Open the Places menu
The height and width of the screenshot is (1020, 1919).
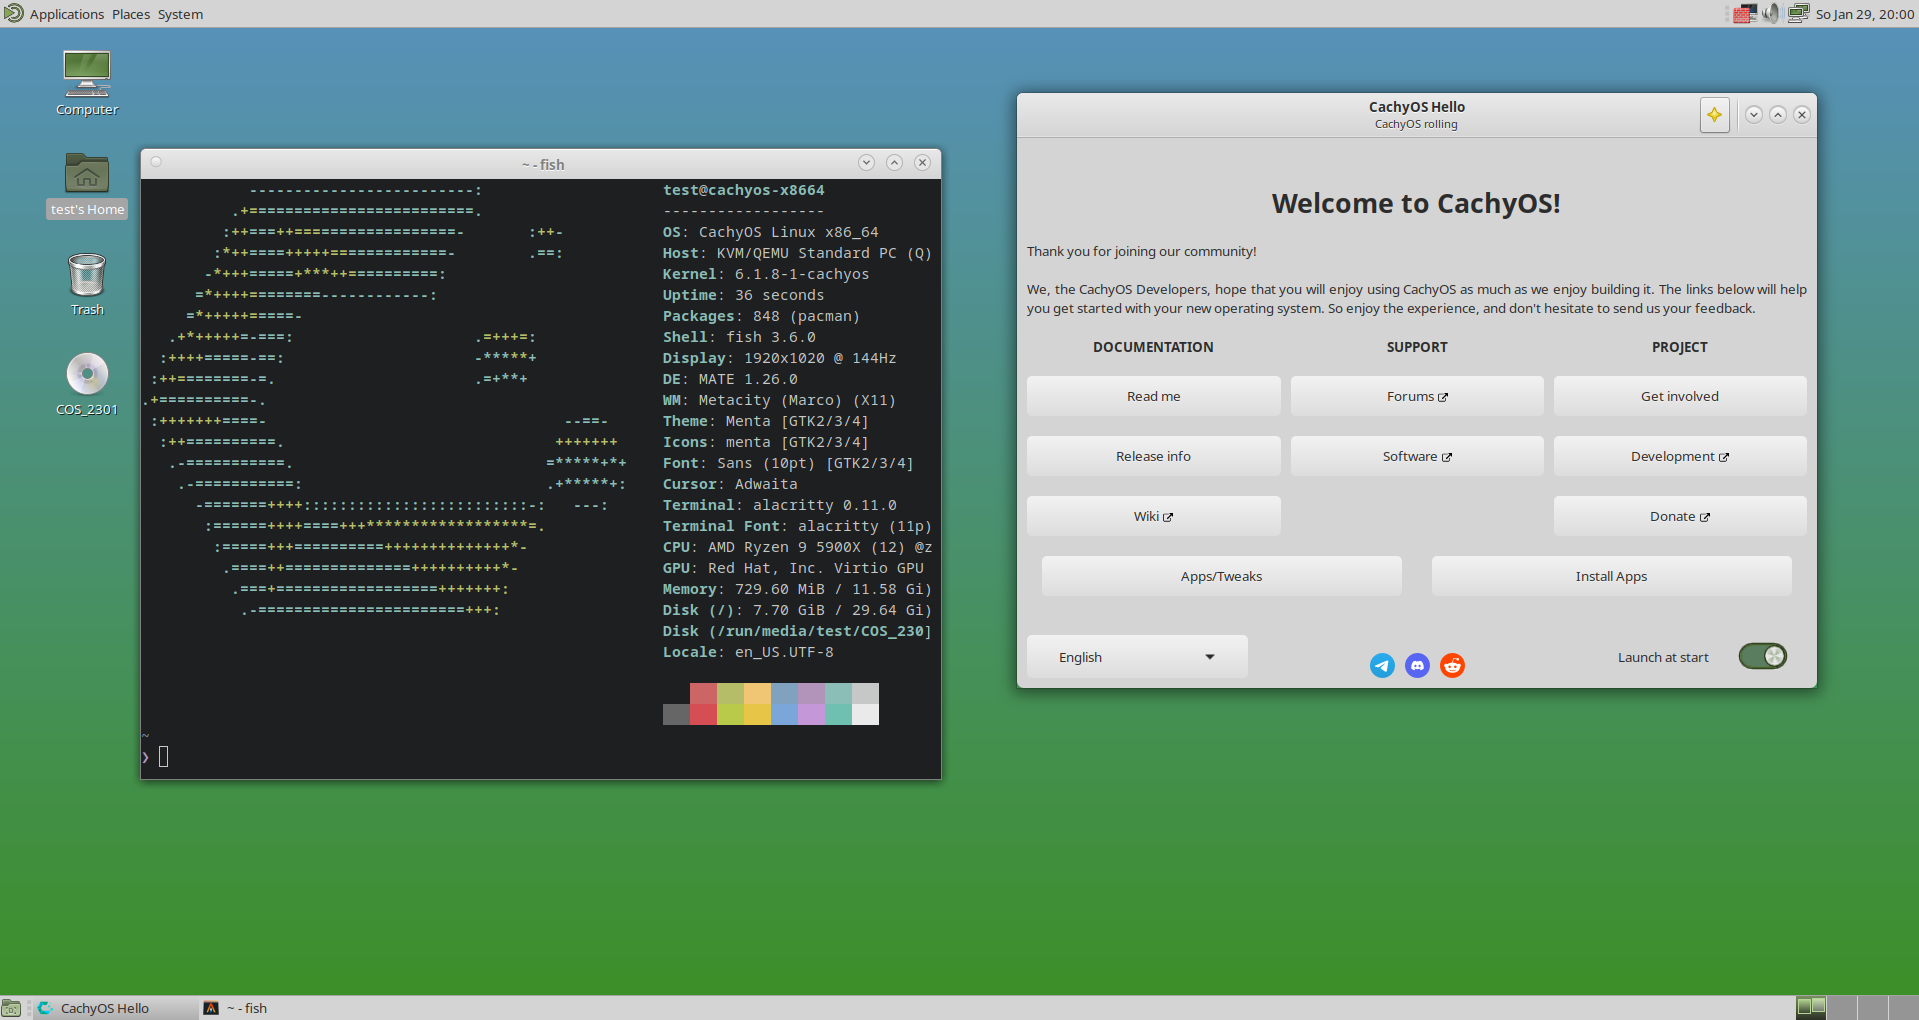pyautogui.click(x=131, y=14)
